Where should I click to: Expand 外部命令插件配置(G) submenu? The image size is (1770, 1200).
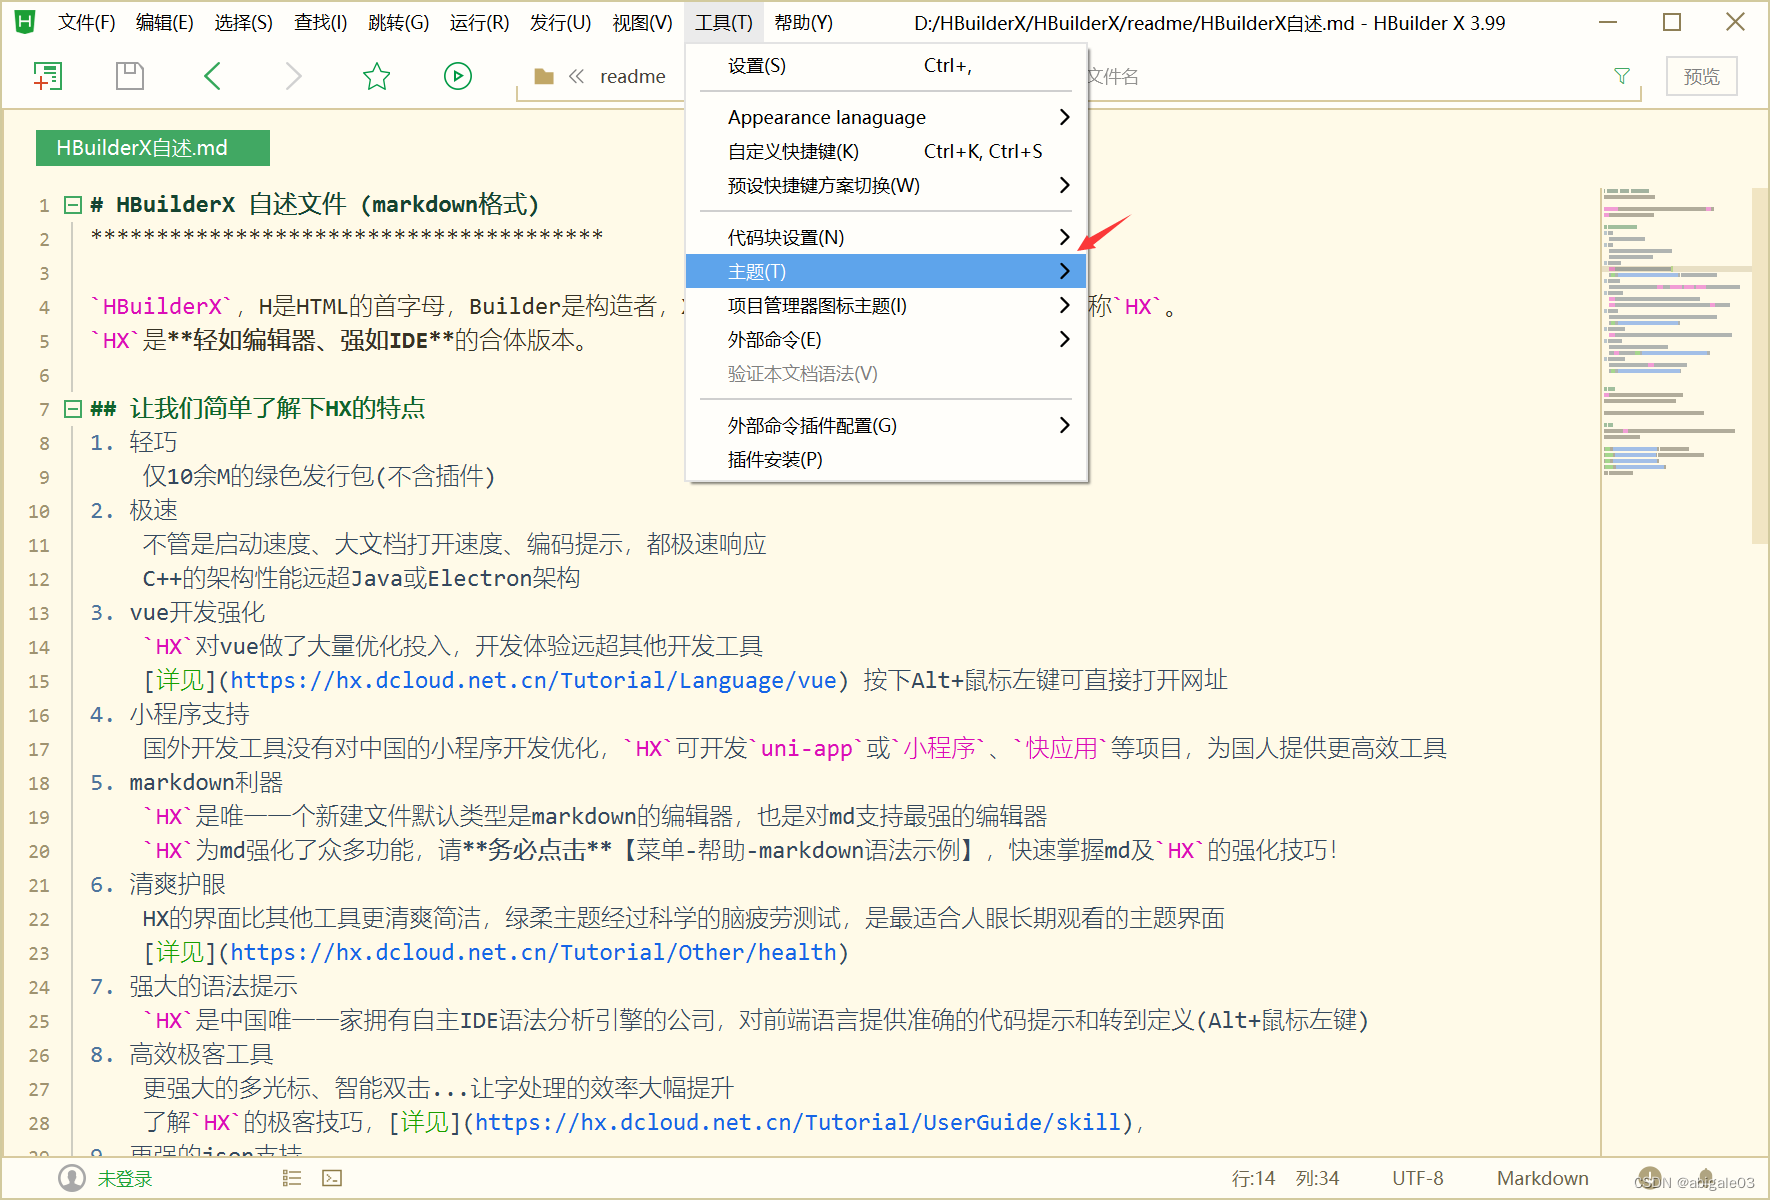pyautogui.click(x=886, y=425)
